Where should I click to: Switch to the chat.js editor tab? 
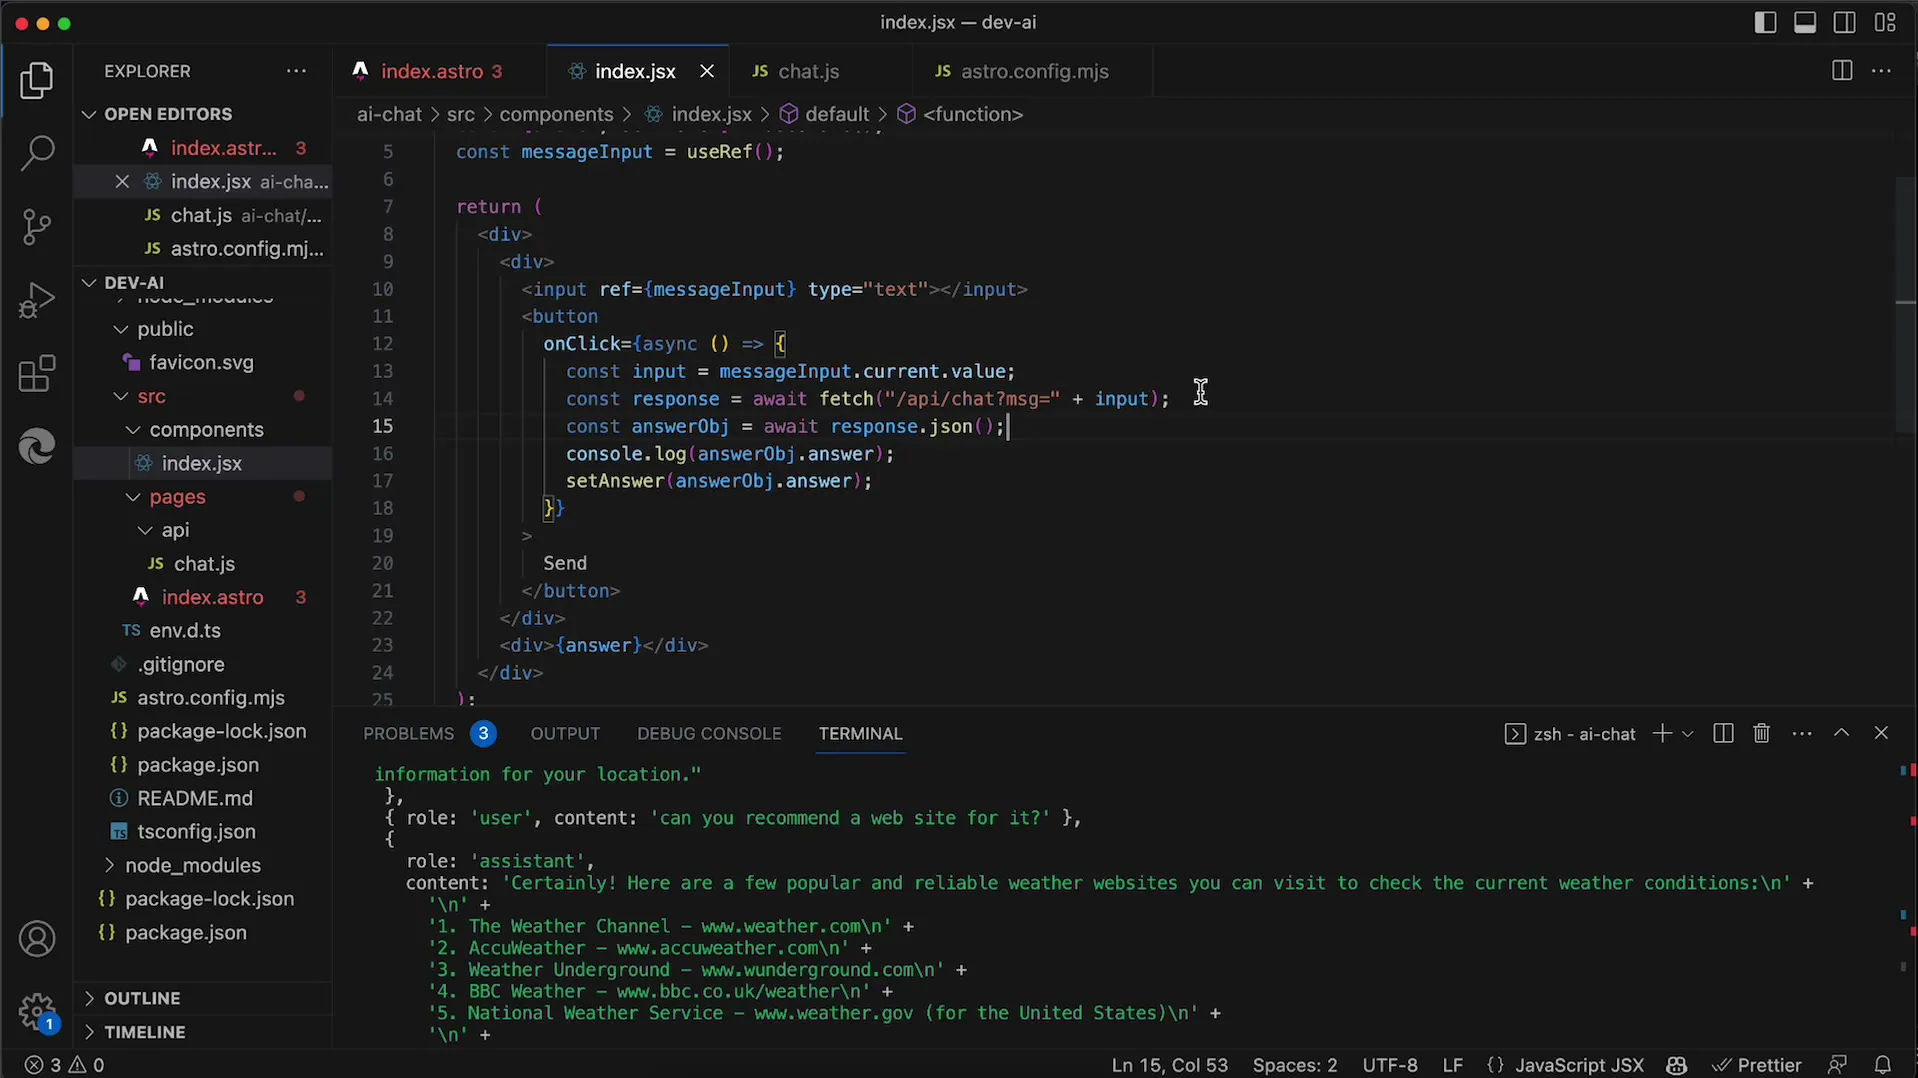pos(808,71)
